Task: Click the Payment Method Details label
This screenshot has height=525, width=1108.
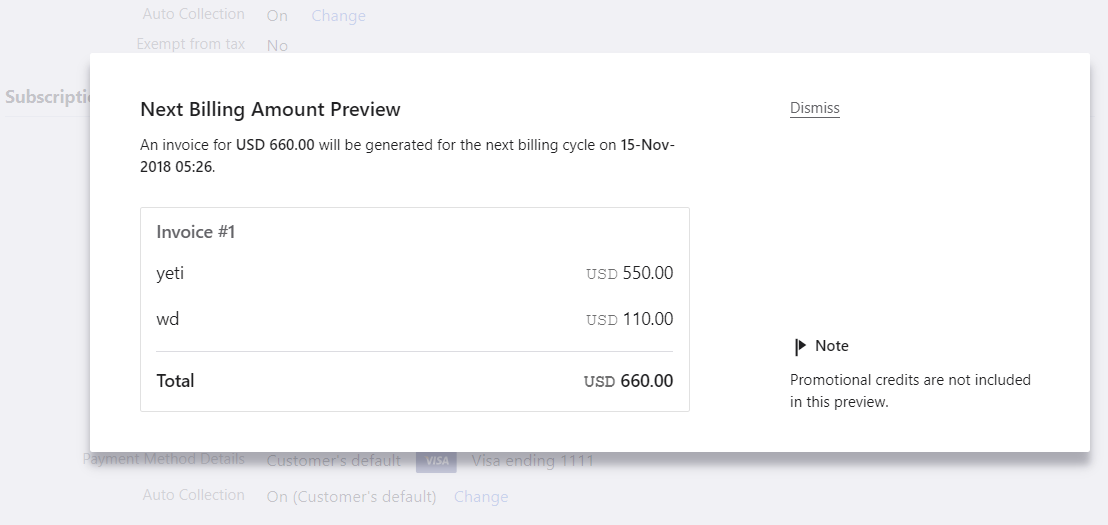Action: 165,459
